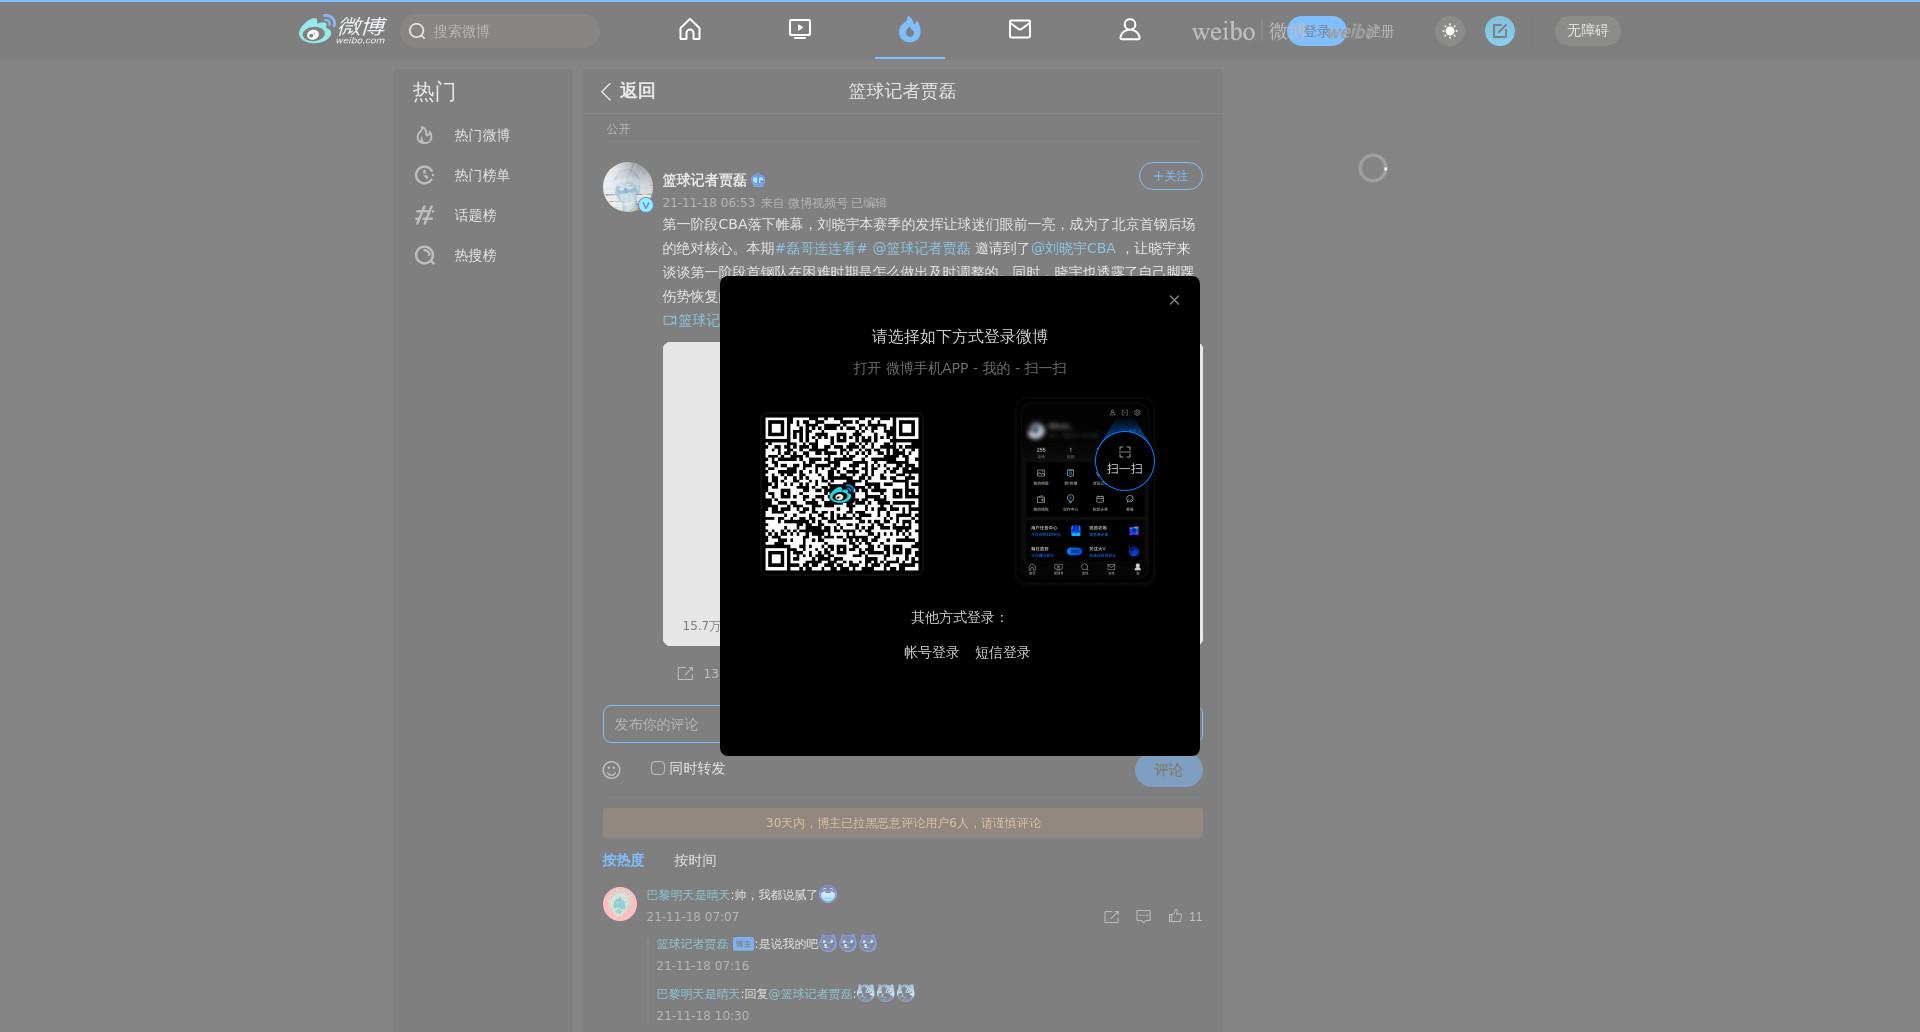Viewport: 1920px width, 1032px height.
Task: Click the repost share icon under post
Action: [x=685, y=673]
